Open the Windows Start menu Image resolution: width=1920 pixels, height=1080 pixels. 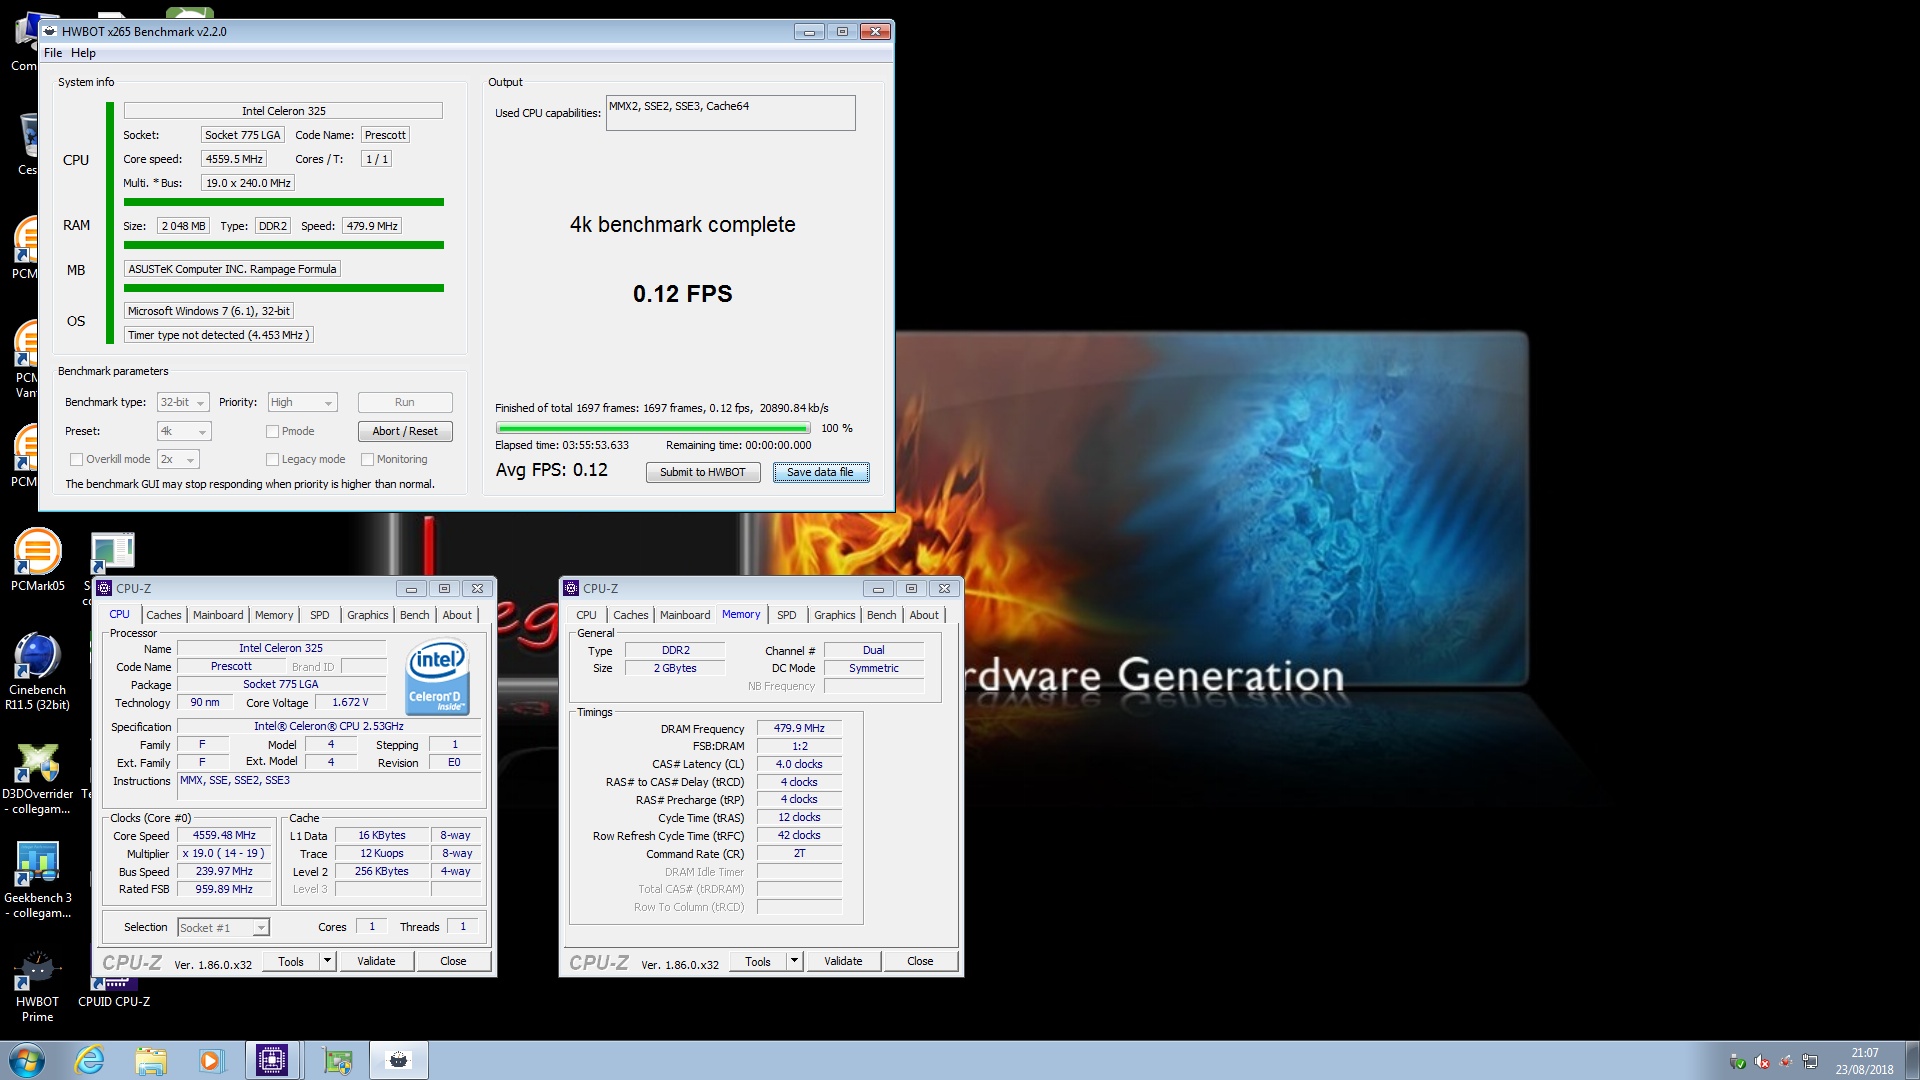pyautogui.click(x=26, y=1060)
